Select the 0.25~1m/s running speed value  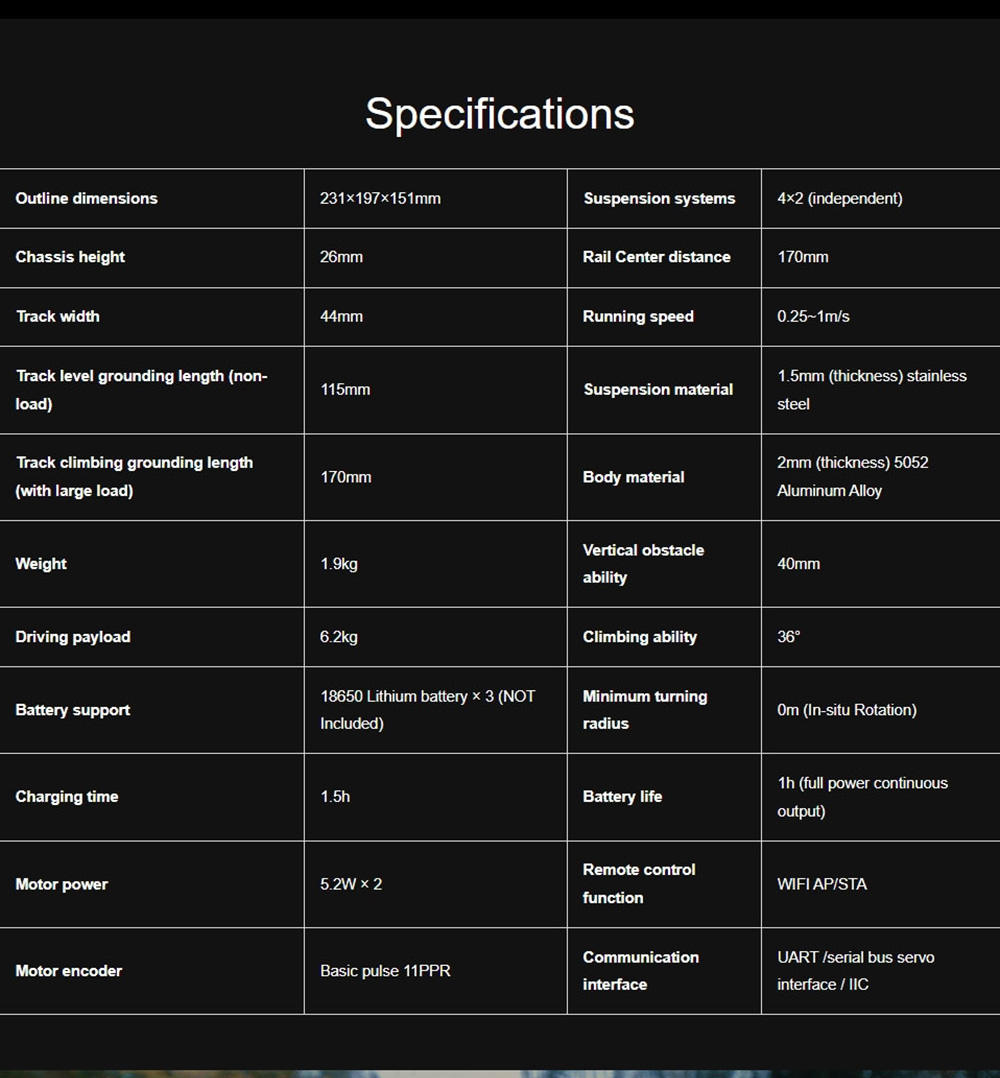pyautogui.click(x=813, y=316)
